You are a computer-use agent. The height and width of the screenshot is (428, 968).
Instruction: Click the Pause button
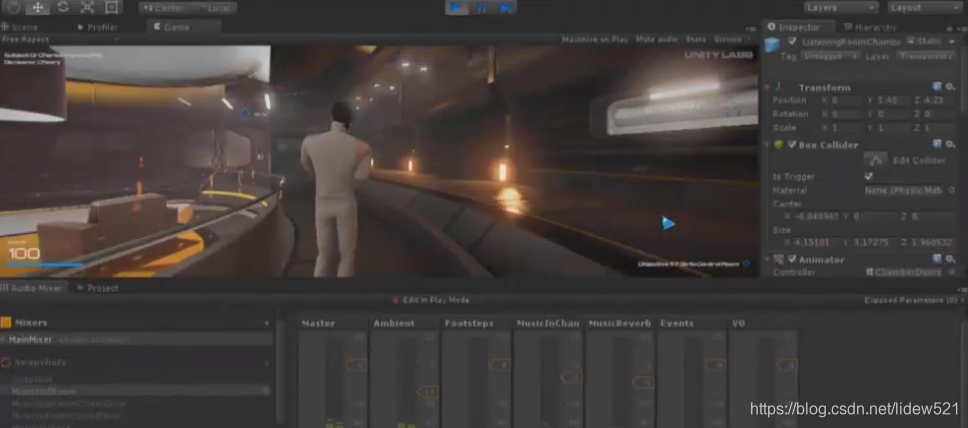pyautogui.click(x=481, y=7)
